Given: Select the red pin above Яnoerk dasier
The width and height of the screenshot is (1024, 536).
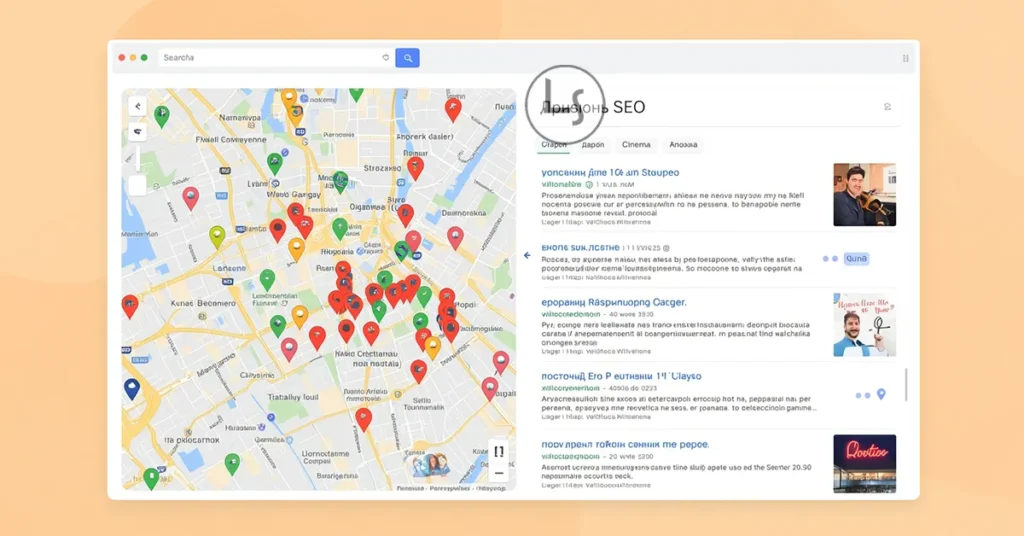Looking at the screenshot, I should (453, 110).
